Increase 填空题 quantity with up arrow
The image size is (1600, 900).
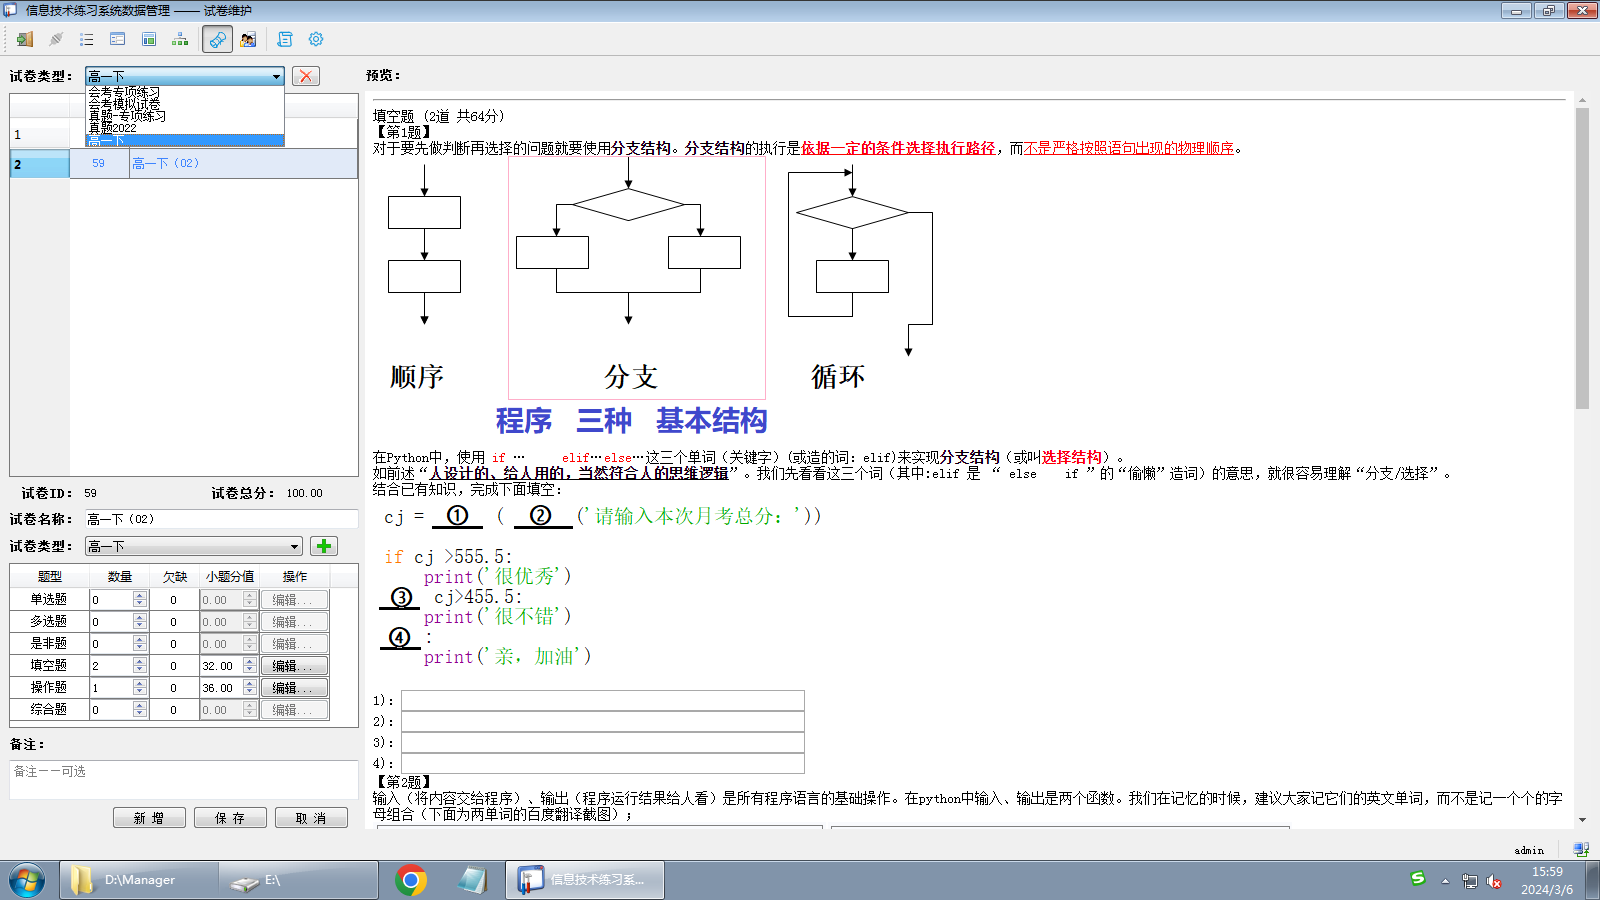pos(140,661)
